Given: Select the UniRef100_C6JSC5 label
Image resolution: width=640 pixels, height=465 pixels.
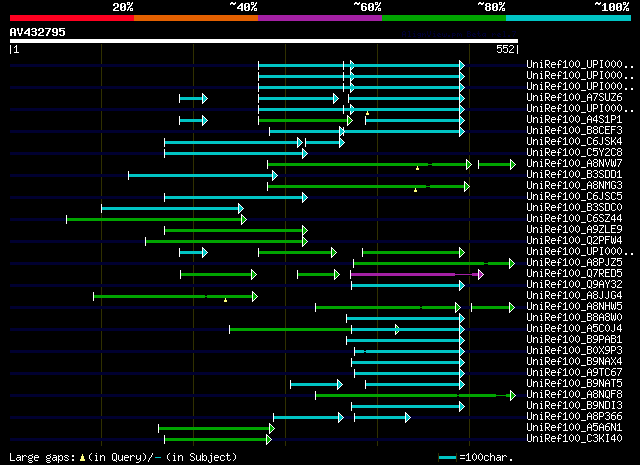Looking at the screenshot, I should click(x=574, y=197).
